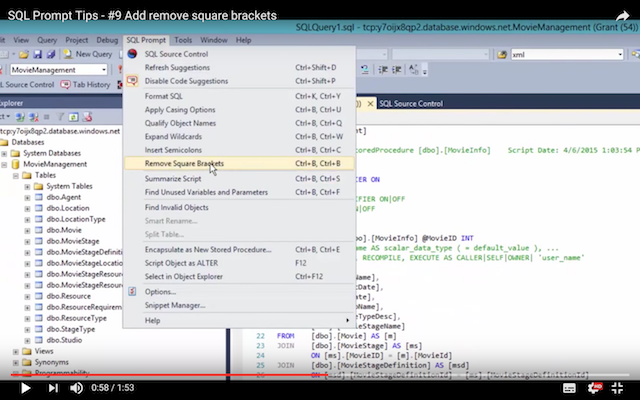Click the Refresh icon in Object Explorer
The width and height of the screenshot is (640, 400).
(x=73, y=117)
